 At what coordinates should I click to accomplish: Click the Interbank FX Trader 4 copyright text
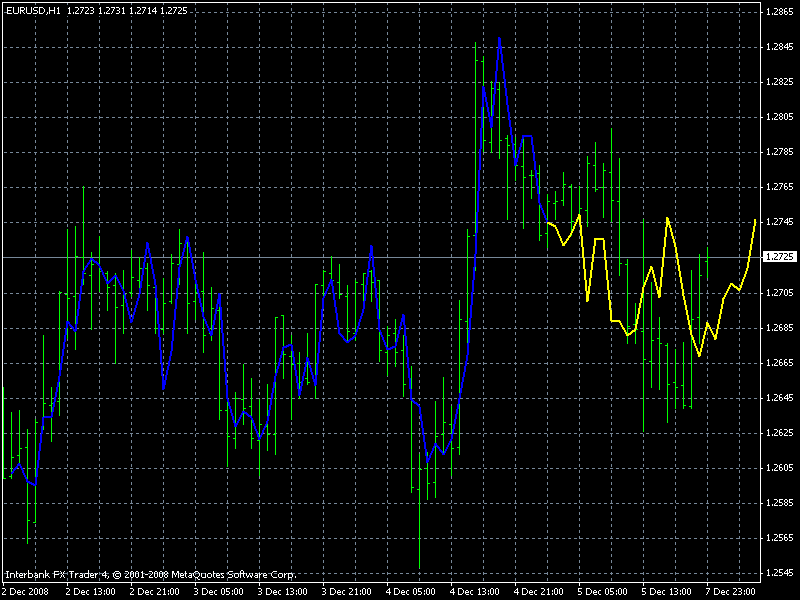click(x=151, y=575)
